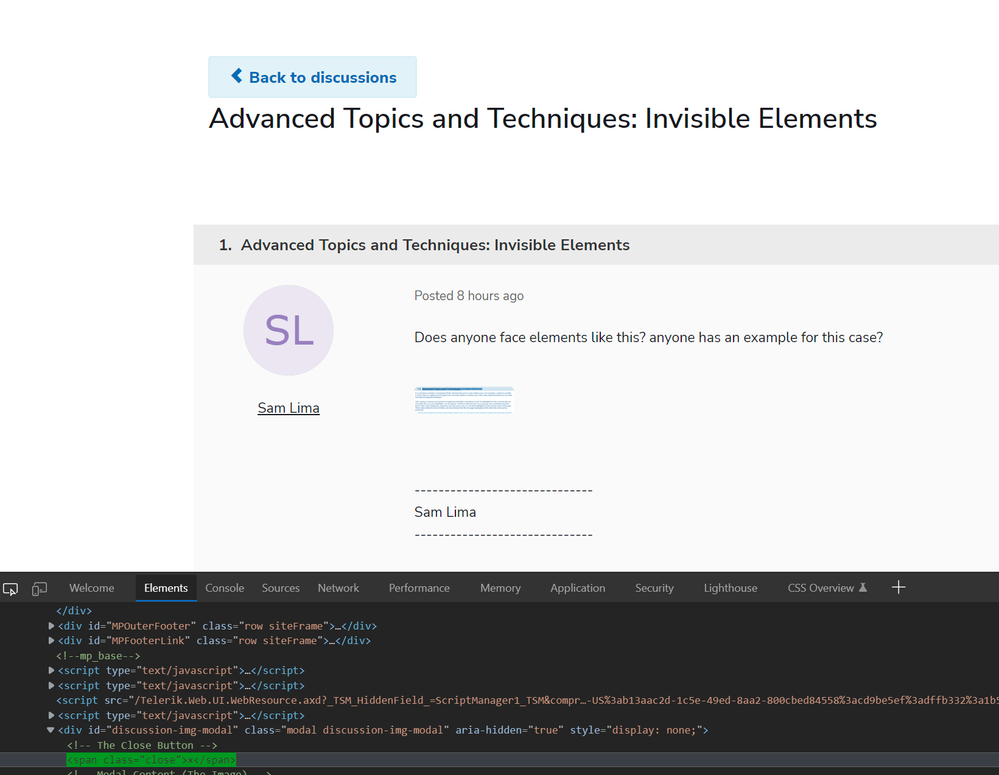Select the highlighted span class close node
This screenshot has width=999, height=775.
(151, 760)
